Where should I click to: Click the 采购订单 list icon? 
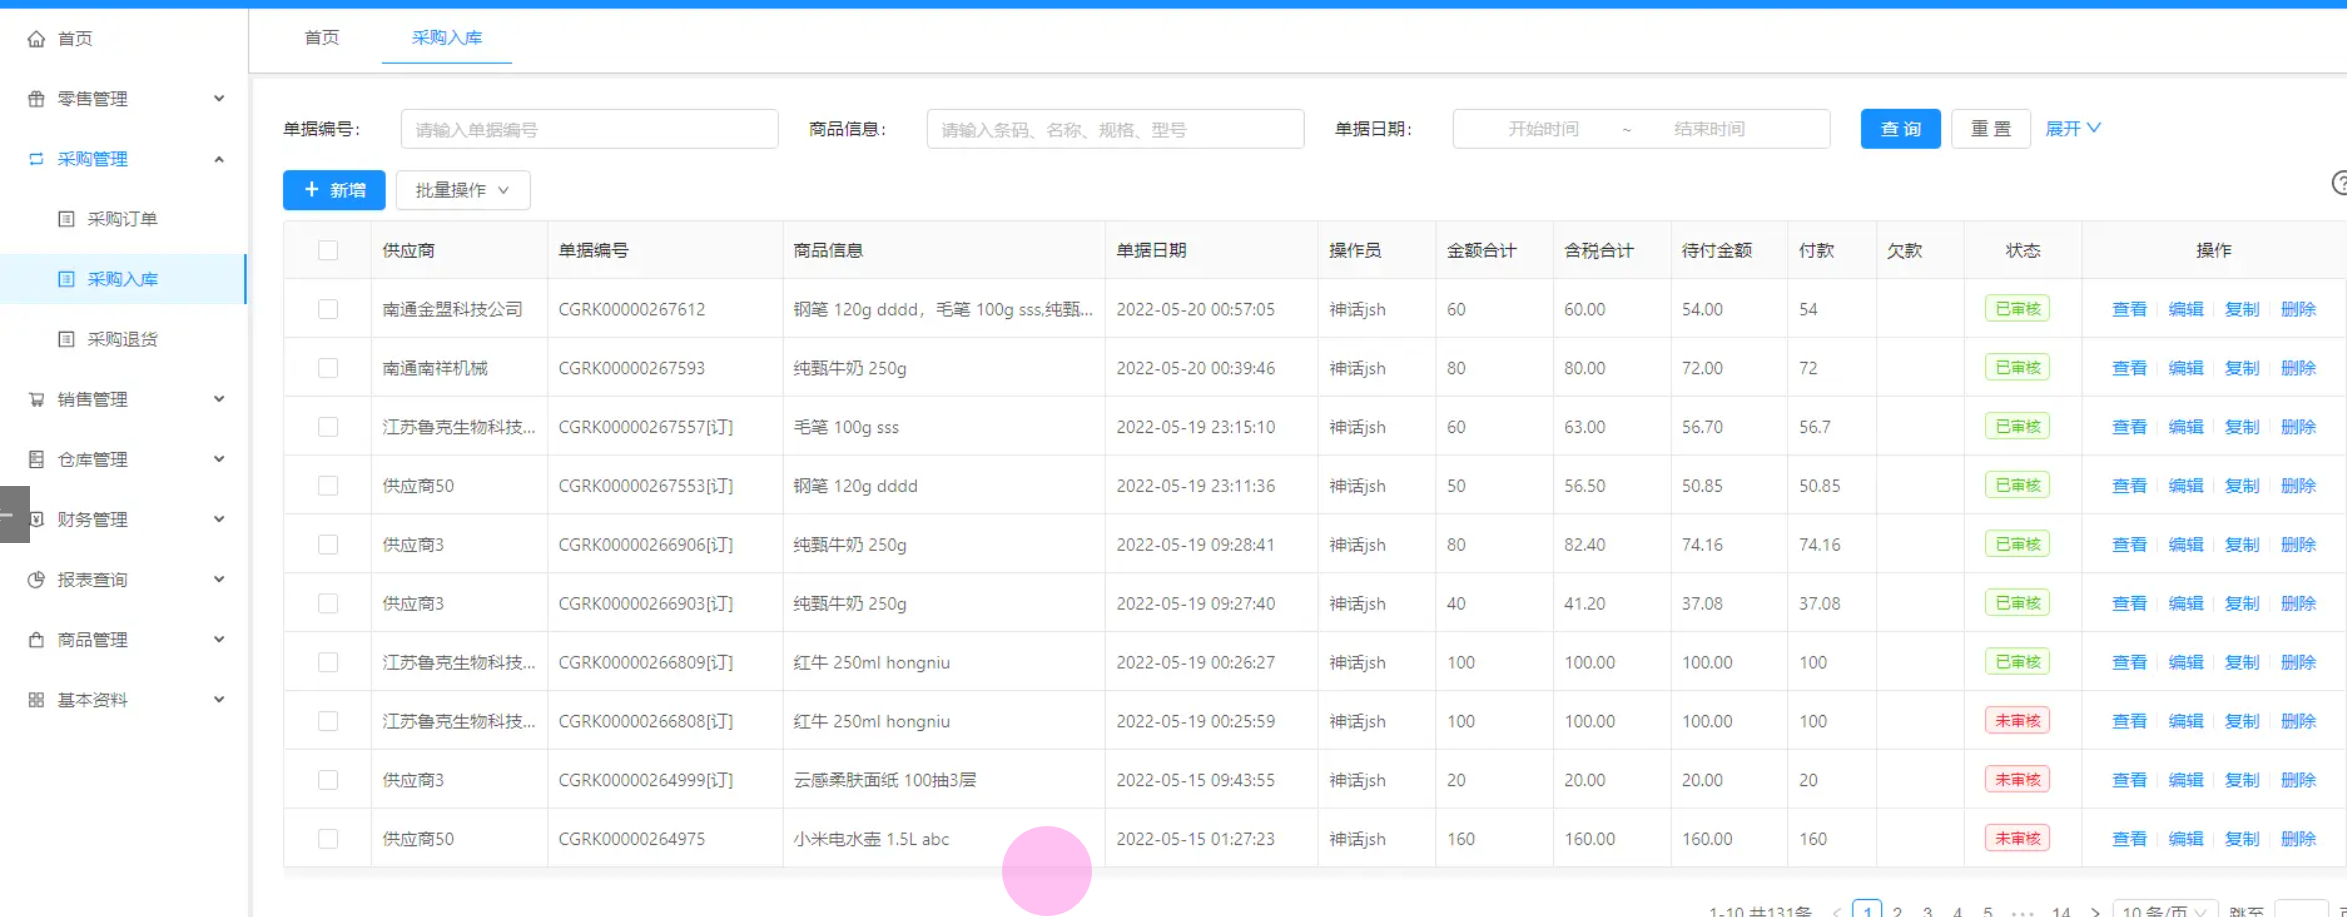click(x=66, y=219)
